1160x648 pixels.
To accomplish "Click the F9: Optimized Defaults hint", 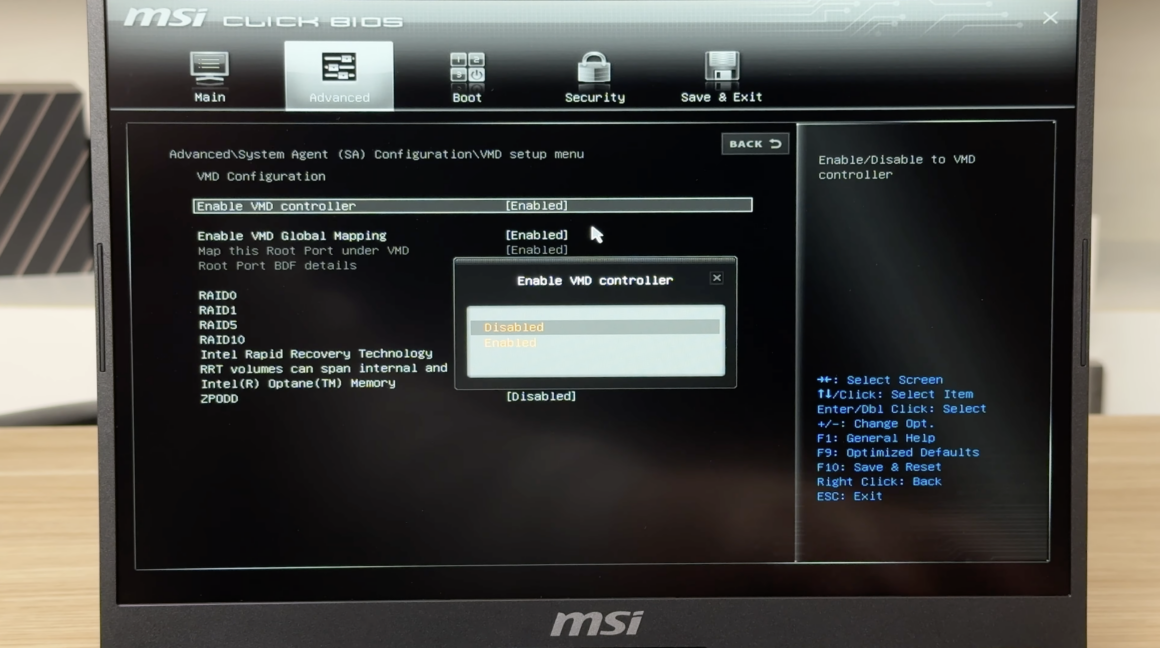I will (897, 453).
